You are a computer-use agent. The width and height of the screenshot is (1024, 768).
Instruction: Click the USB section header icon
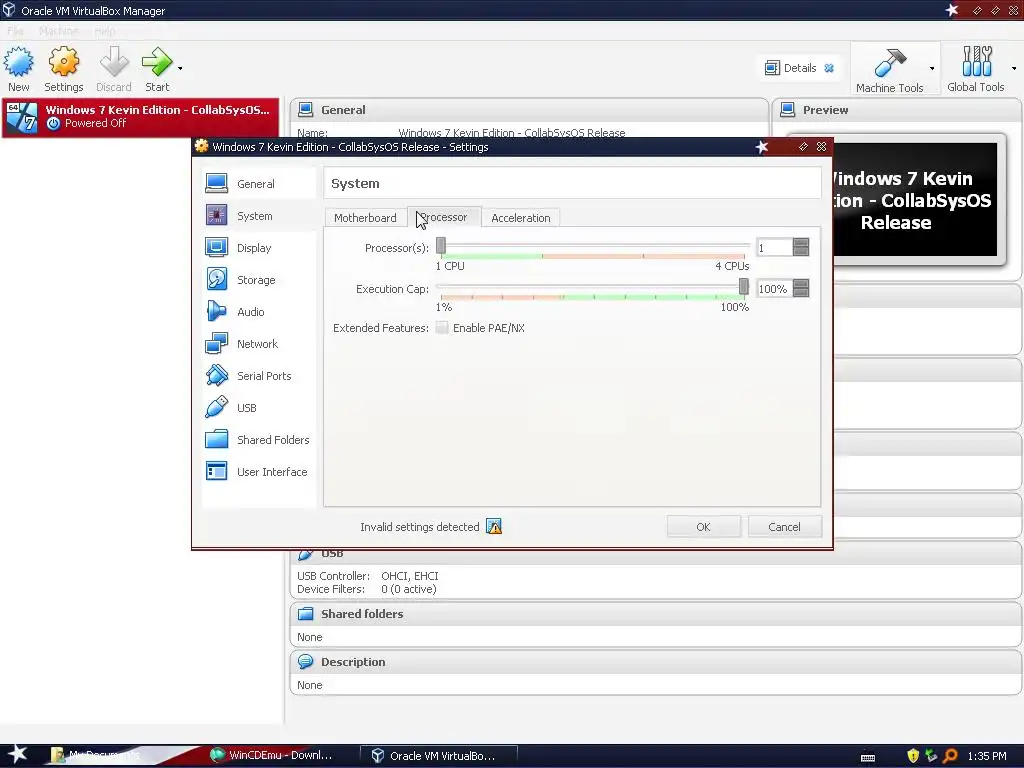(305, 554)
